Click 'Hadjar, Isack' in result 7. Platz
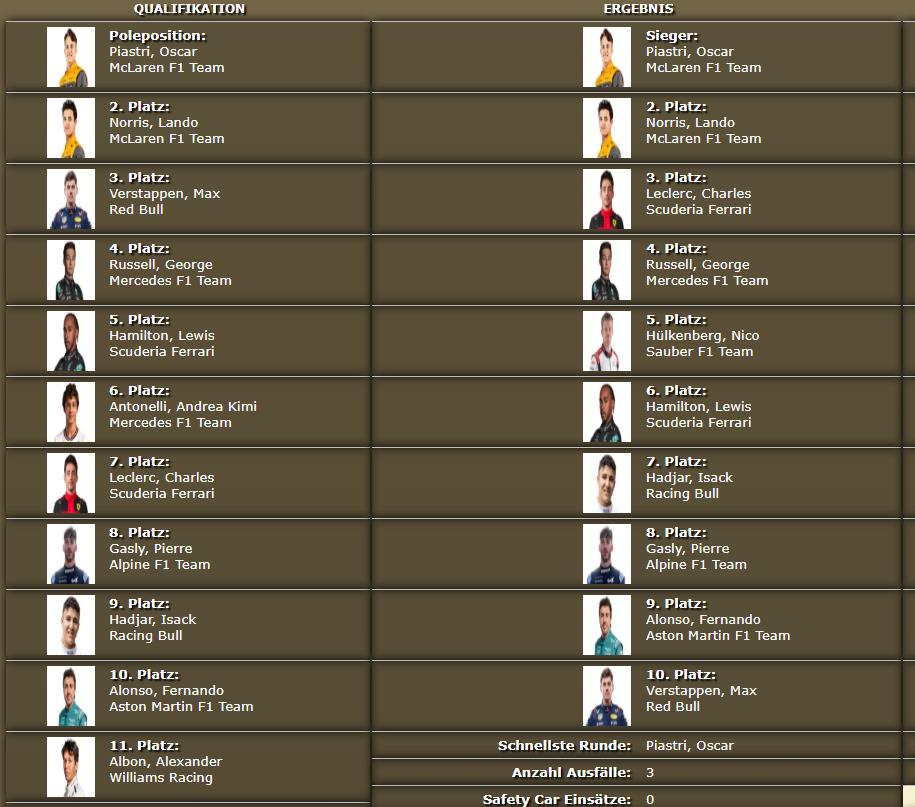915x807 pixels. [689, 478]
